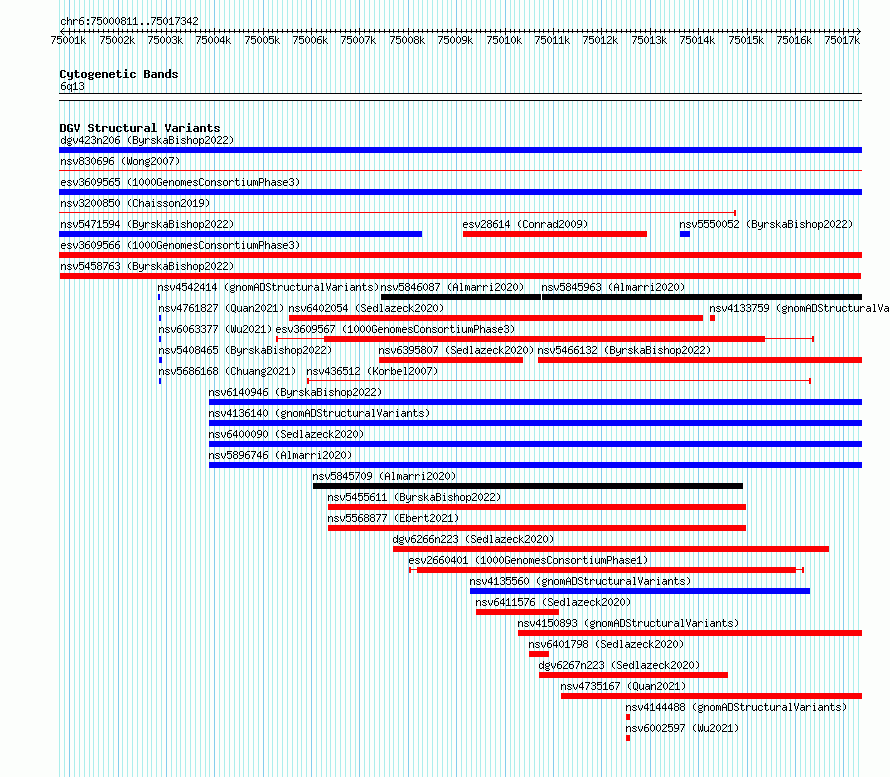Viewport: 890px width, 777px height.
Task: Open esv2660401 1000 Genomes Phase1 label
Action: [x=528, y=560]
